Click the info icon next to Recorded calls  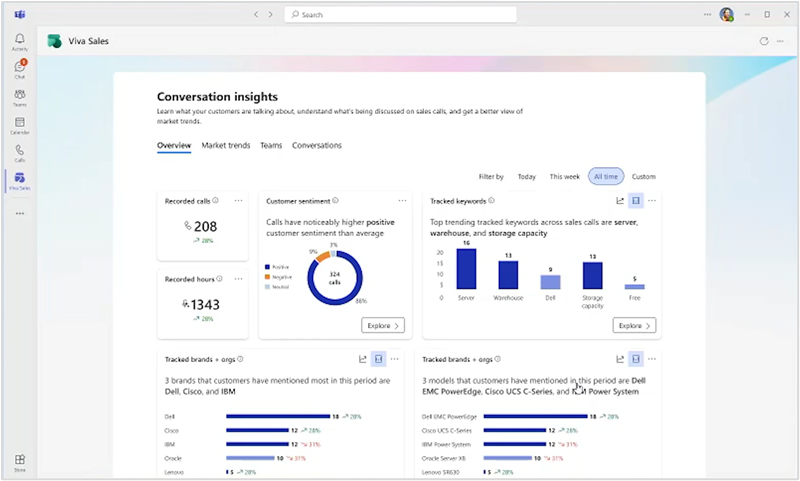pos(215,200)
